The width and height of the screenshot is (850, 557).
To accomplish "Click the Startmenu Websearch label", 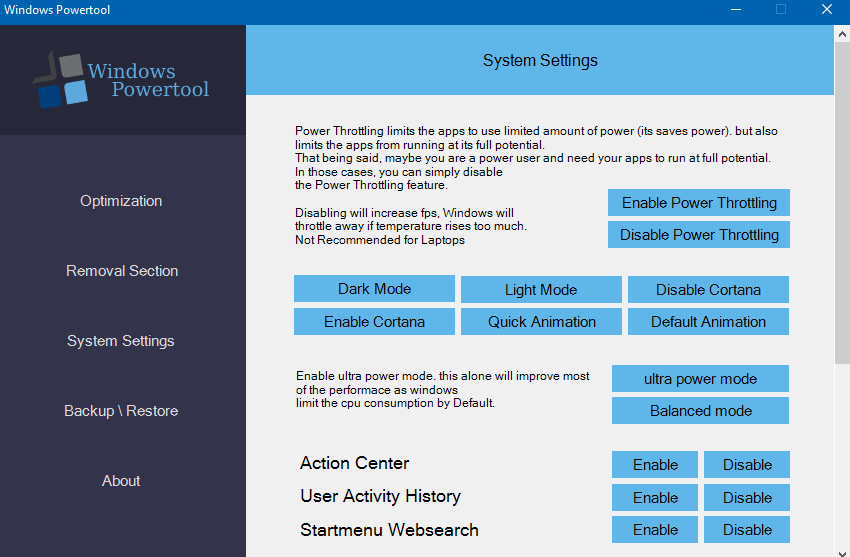I will coord(389,530).
